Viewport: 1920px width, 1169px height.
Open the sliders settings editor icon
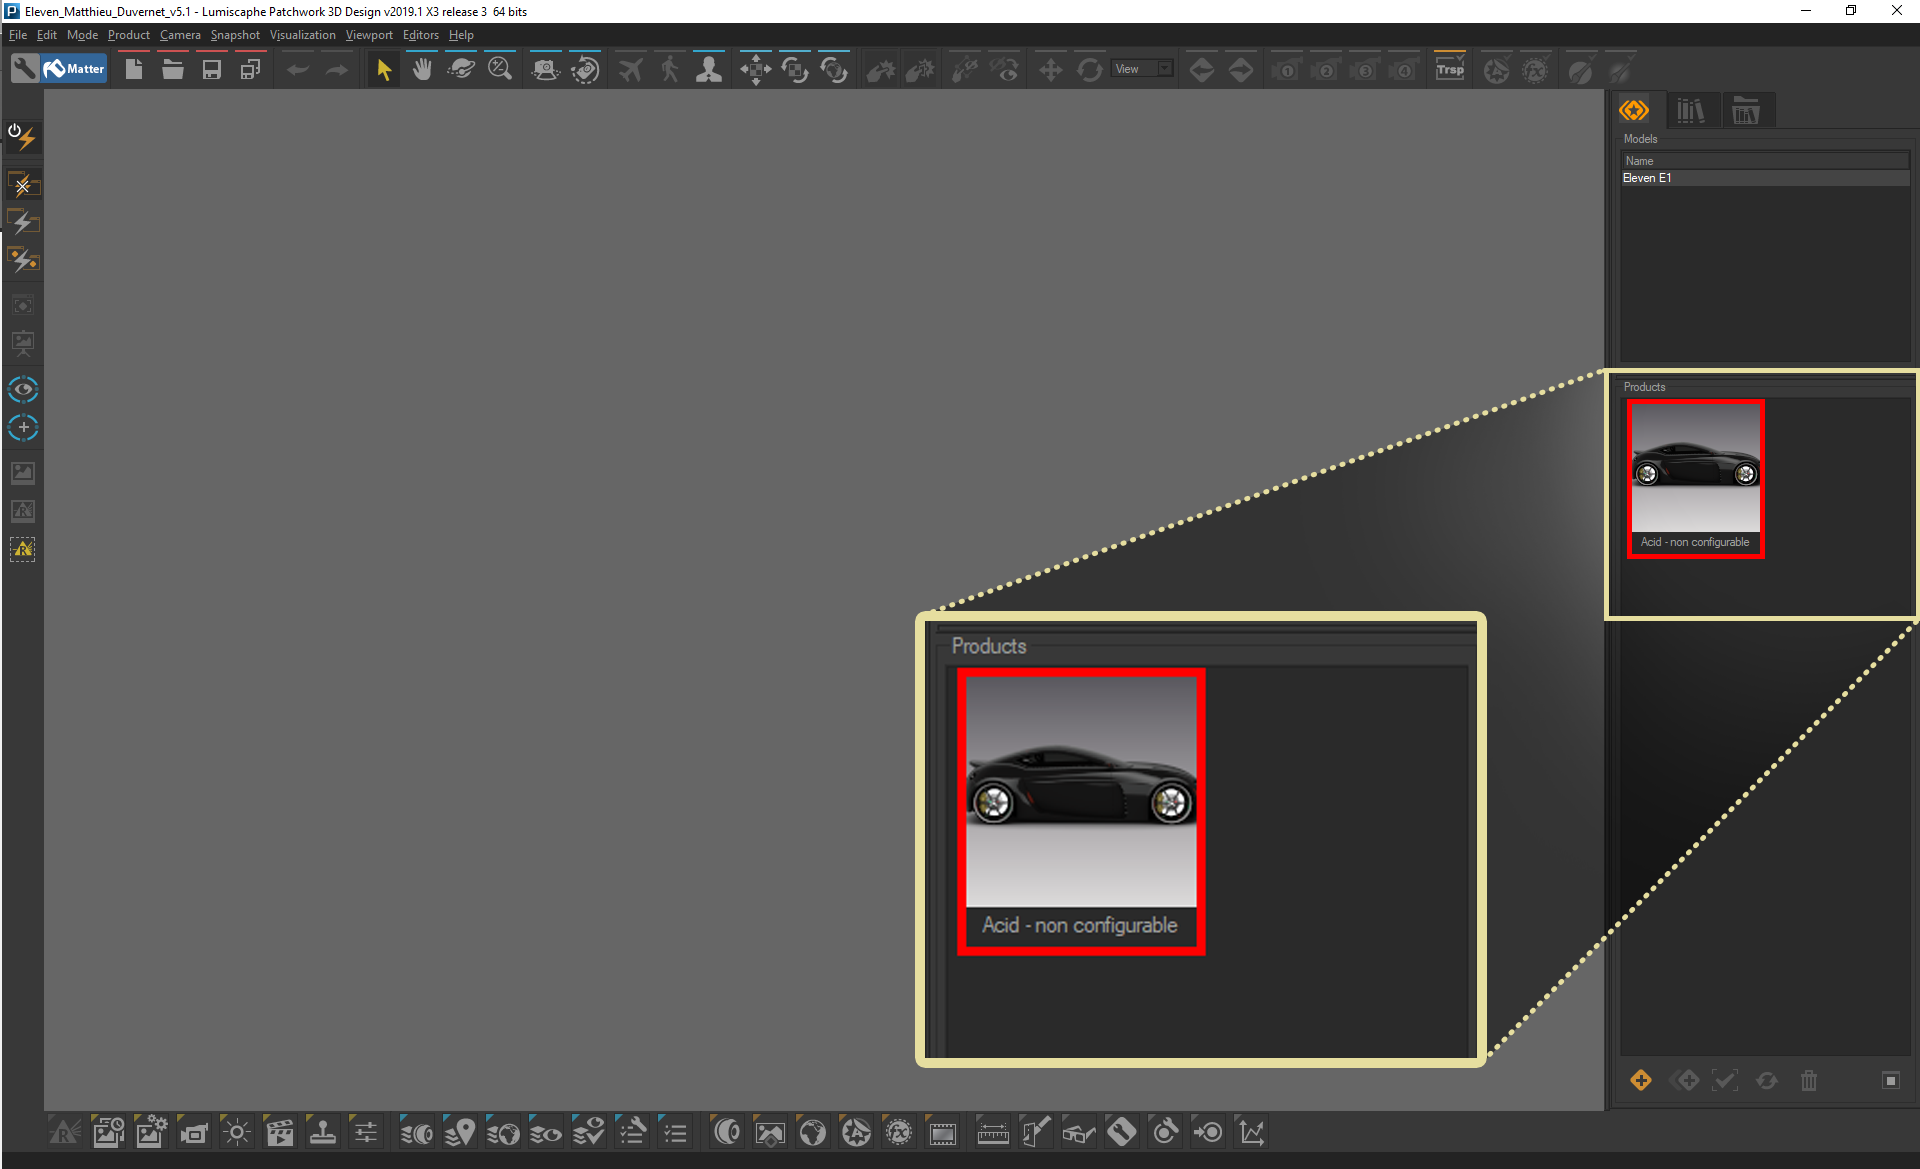coord(366,1132)
